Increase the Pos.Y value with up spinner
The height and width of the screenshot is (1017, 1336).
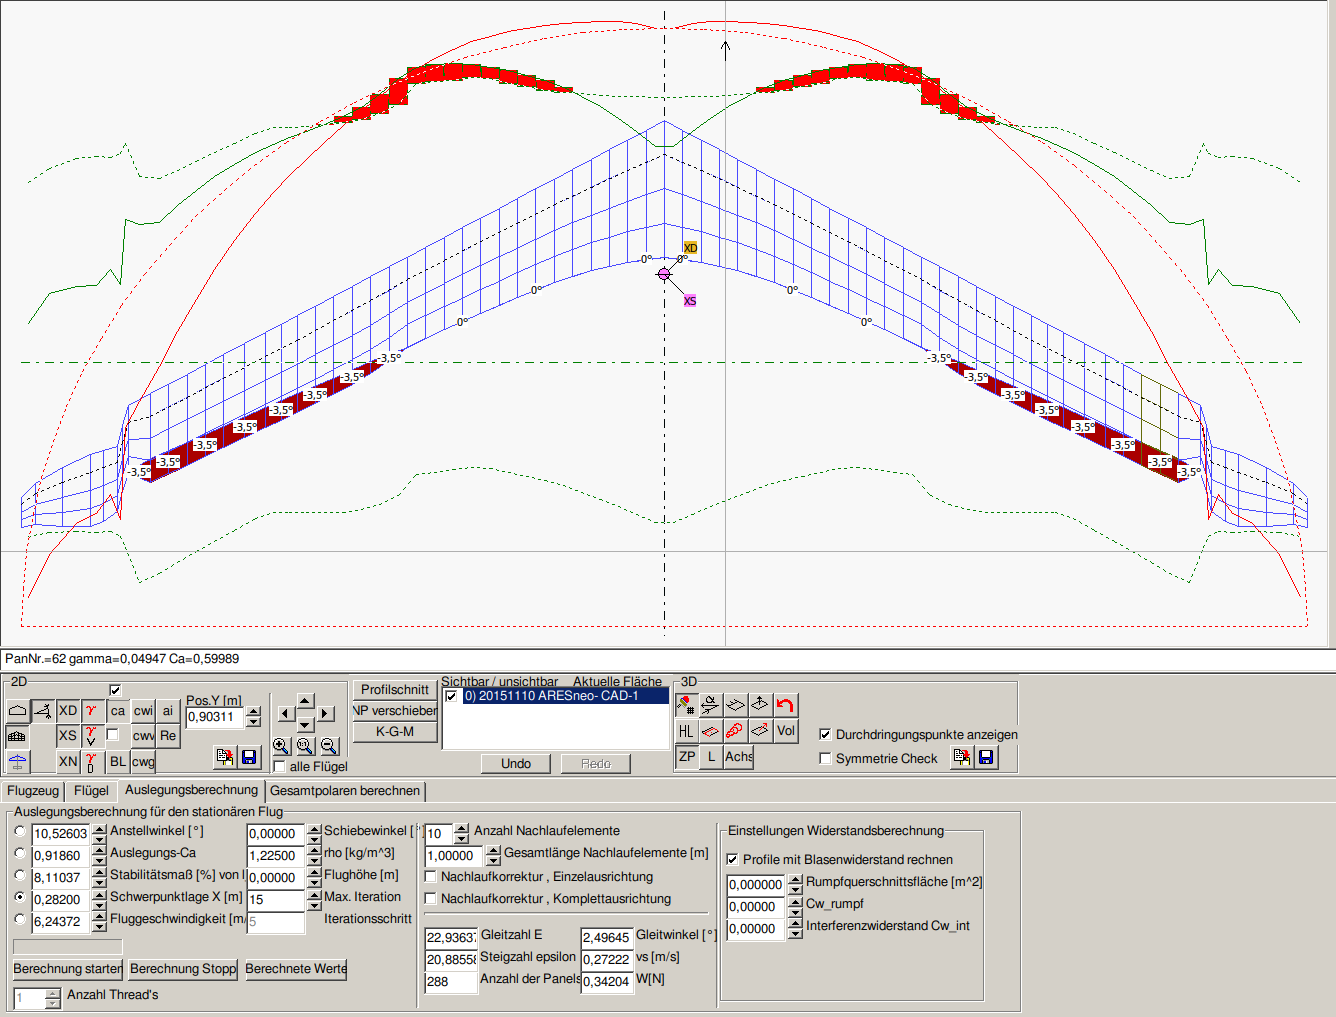tap(254, 711)
